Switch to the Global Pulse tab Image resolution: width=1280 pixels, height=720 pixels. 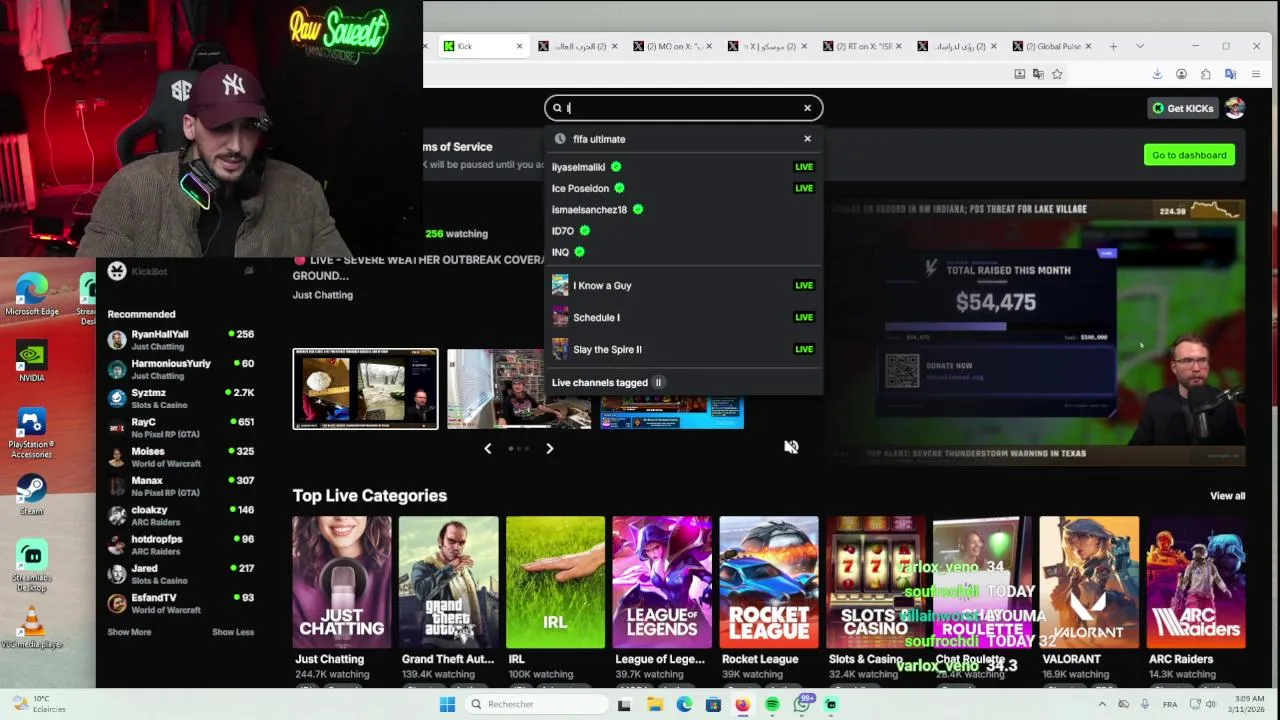(x=1050, y=46)
